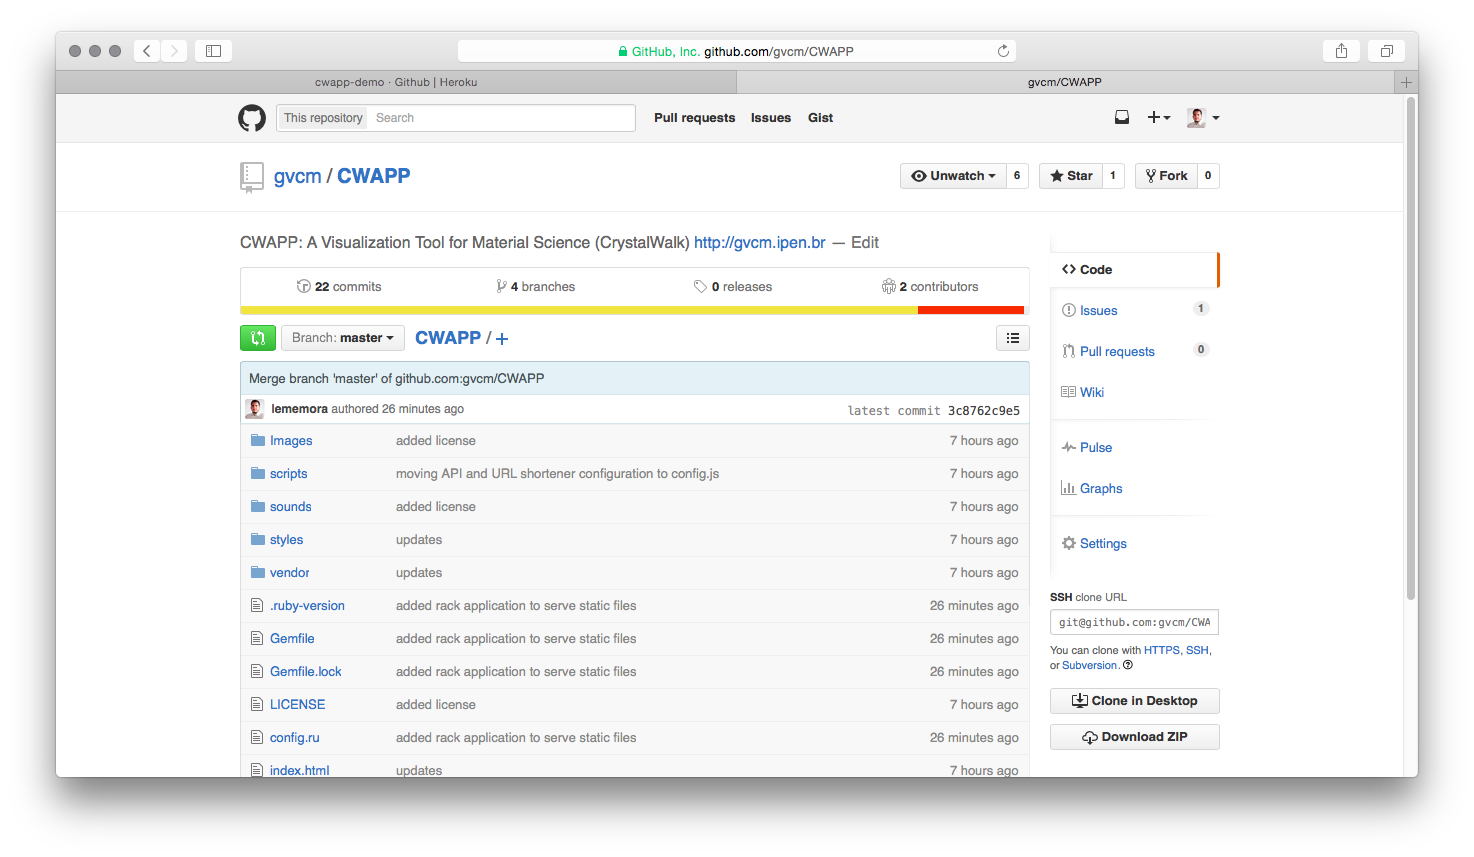Screen dimensions: 1474x857
Task: Click the plus icon to add new file
Action: 502,339
